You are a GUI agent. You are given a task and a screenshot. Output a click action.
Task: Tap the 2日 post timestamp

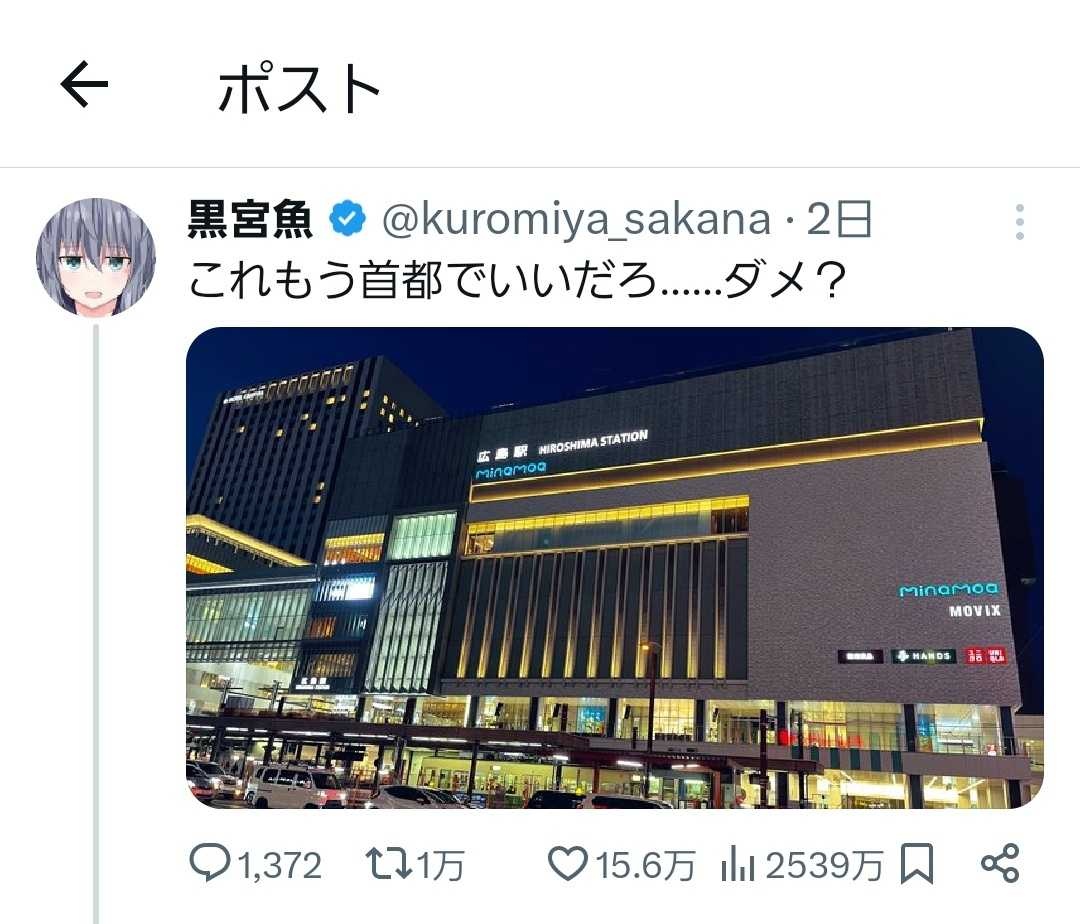(x=839, y=220)
